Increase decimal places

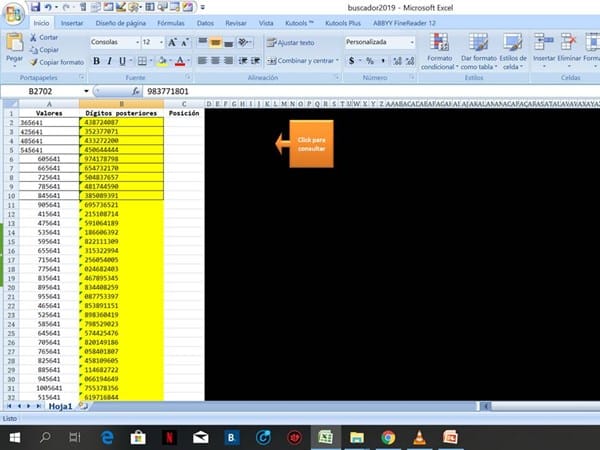click(x=397, y=60)
